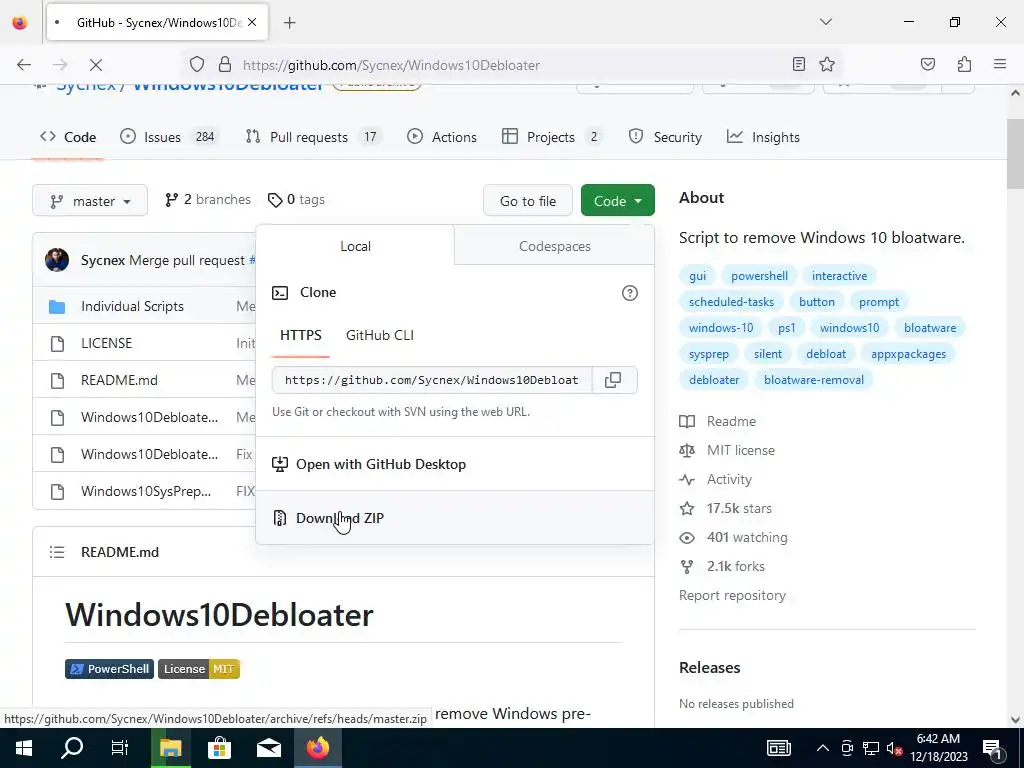View 2.1k forks link
The image size is (1024, 768).
pyautogui.click(x=722, y=566)
